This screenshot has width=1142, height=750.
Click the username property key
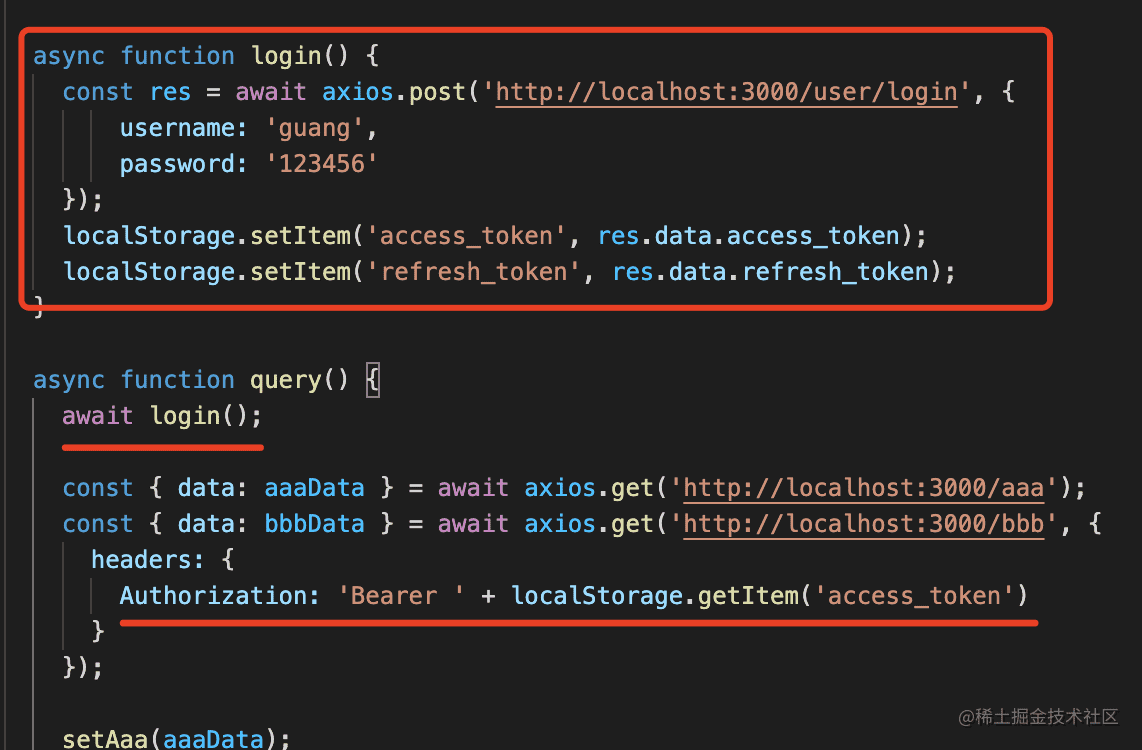pos(178,128)
